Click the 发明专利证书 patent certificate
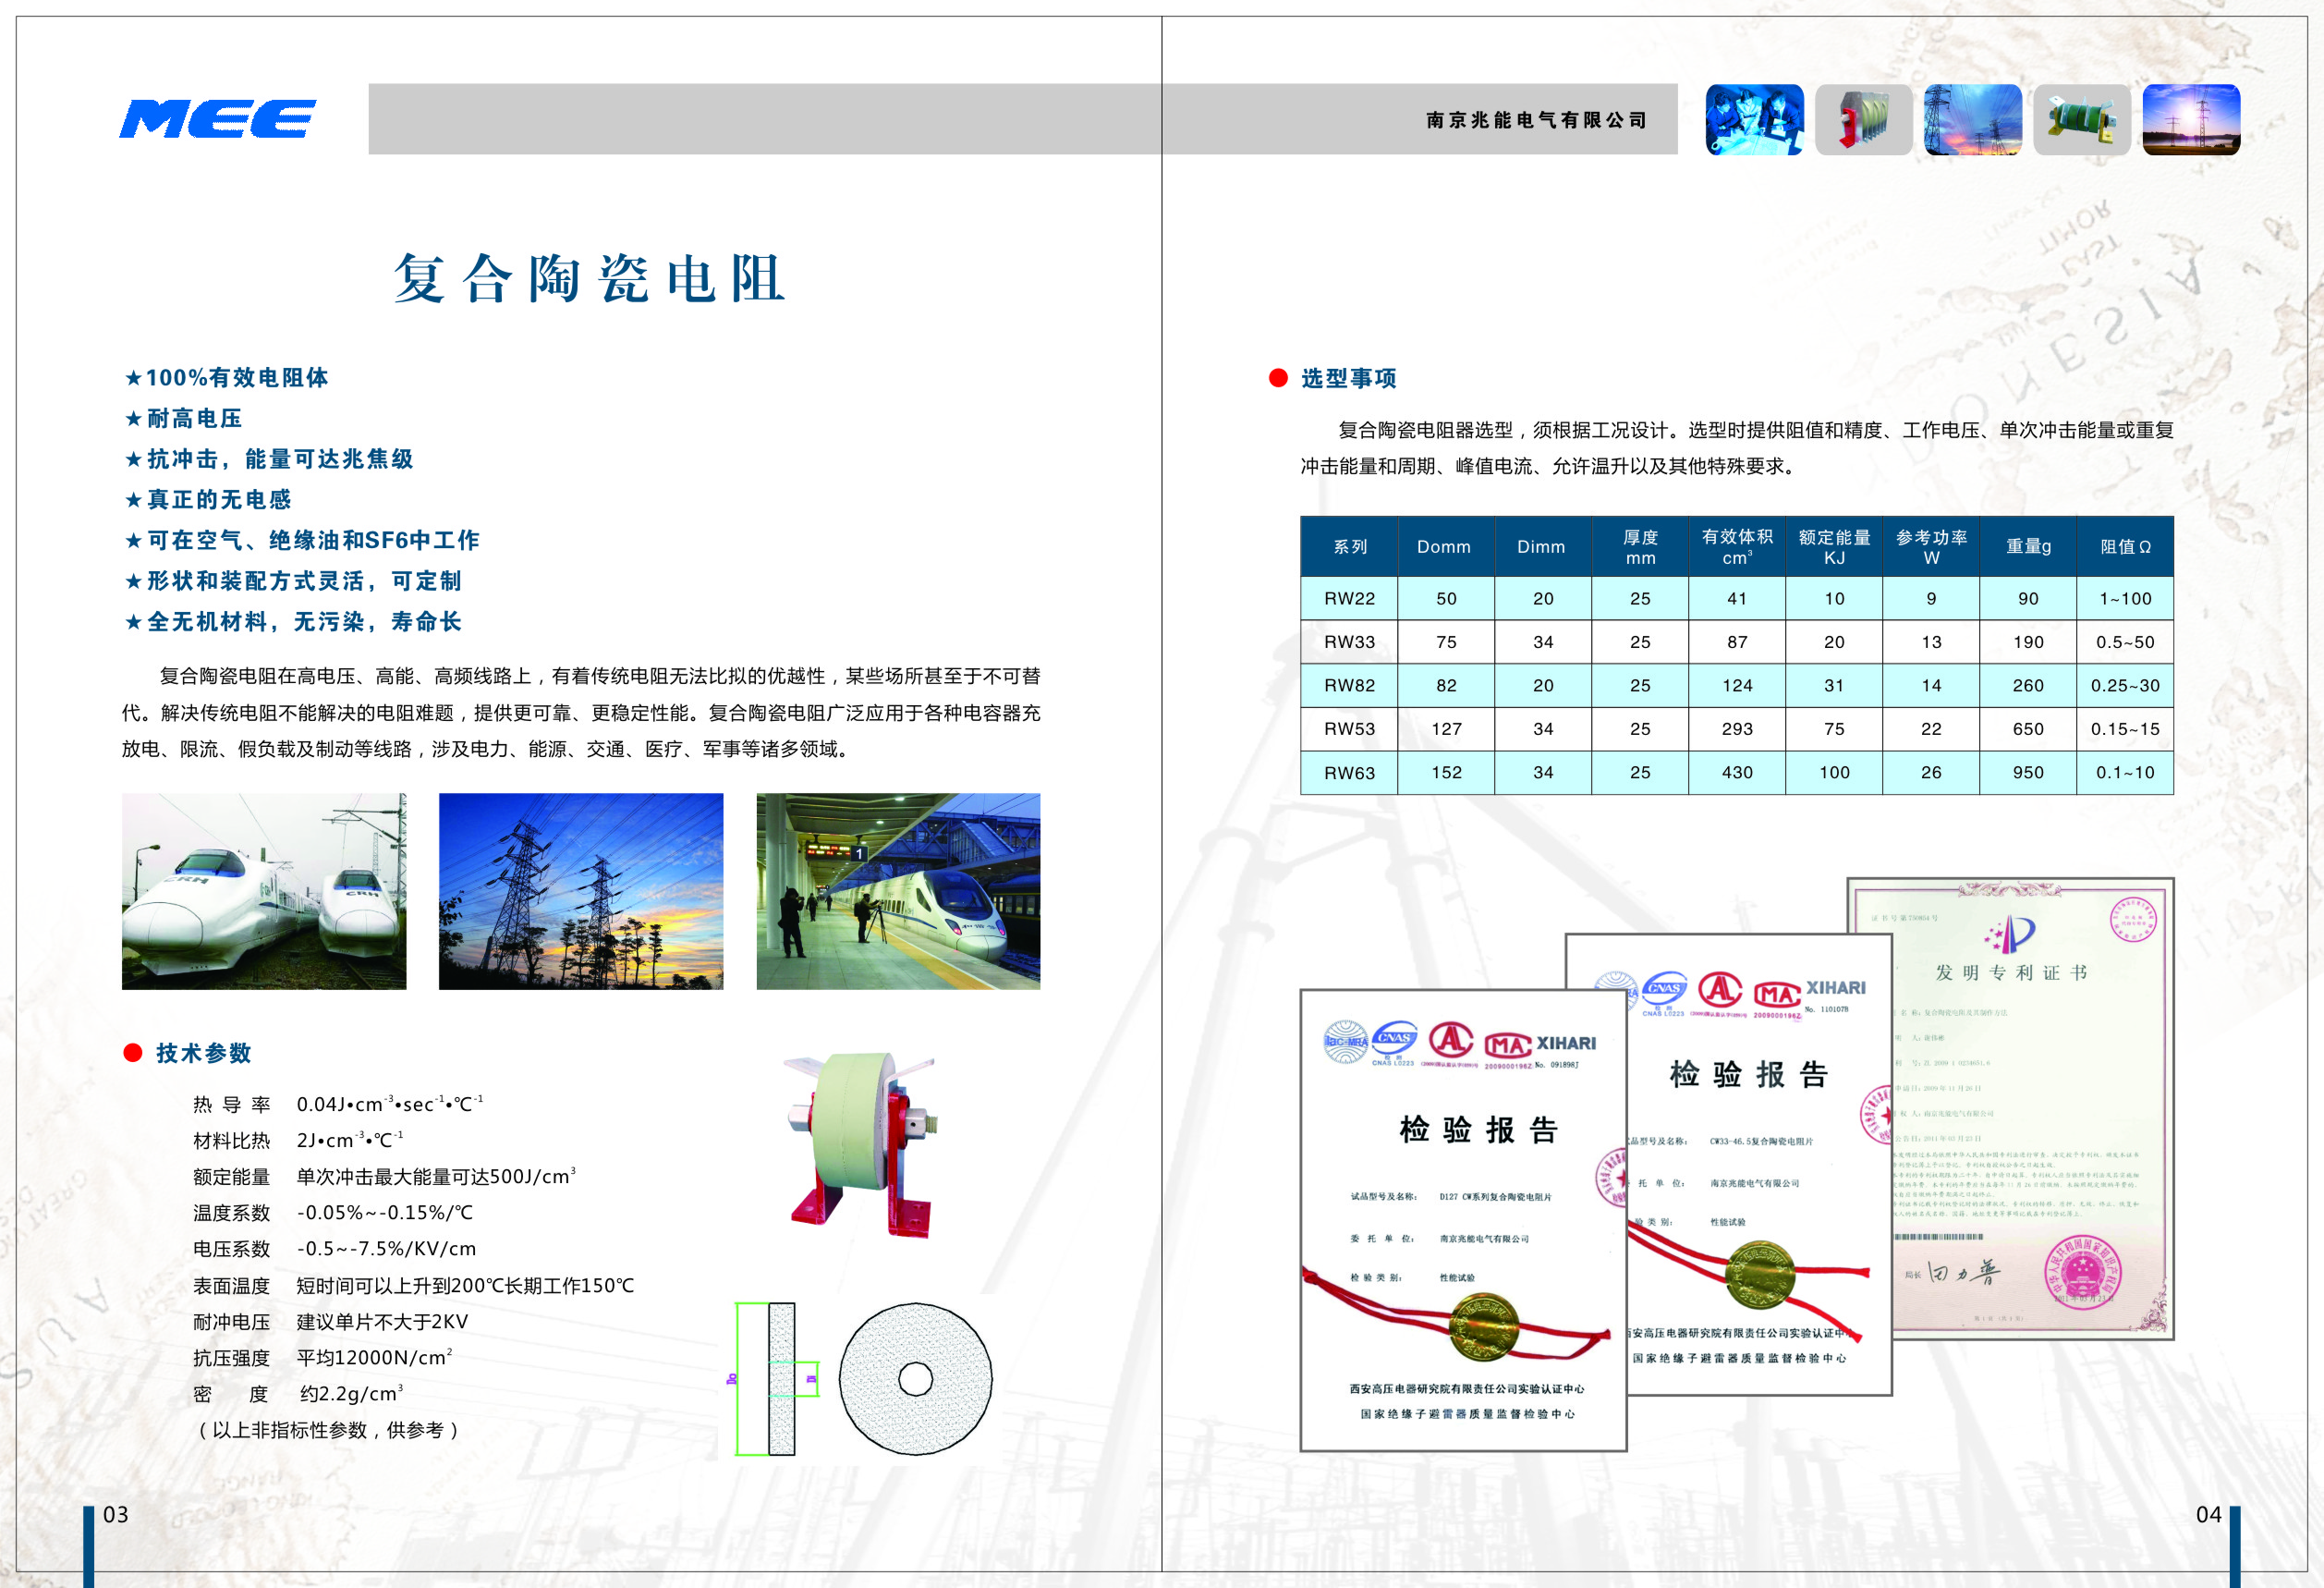This screenshot has height=1588, width=2324. click(2030, 1100)
